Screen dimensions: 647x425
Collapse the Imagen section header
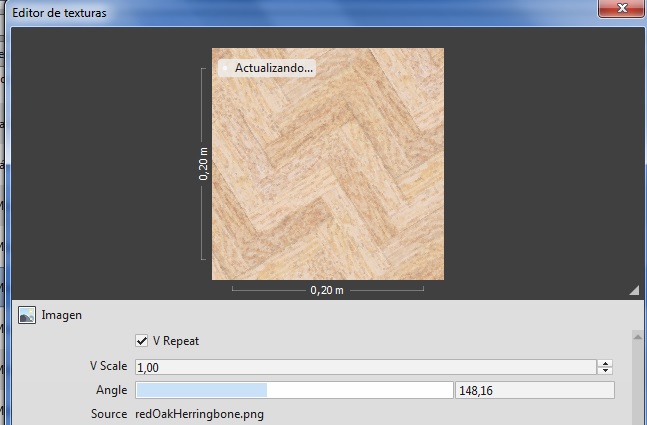click(x=62, y=315)
